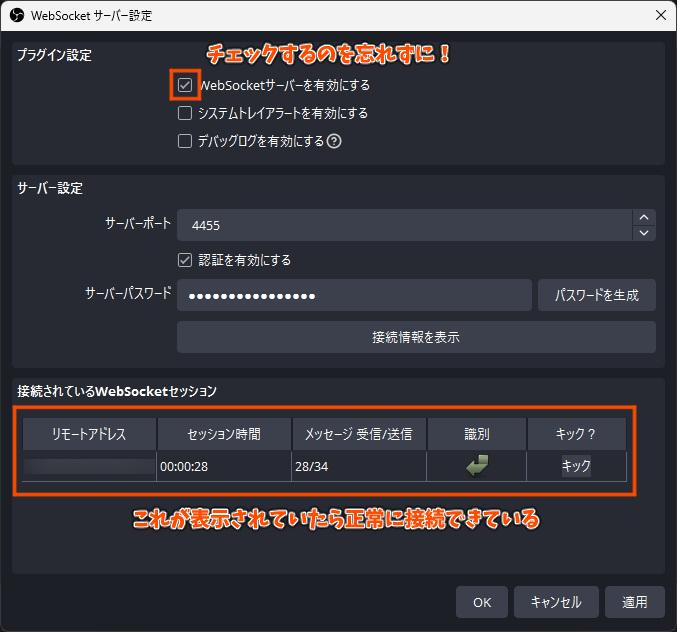Click the server port field showing 4455

pos(400,225)
